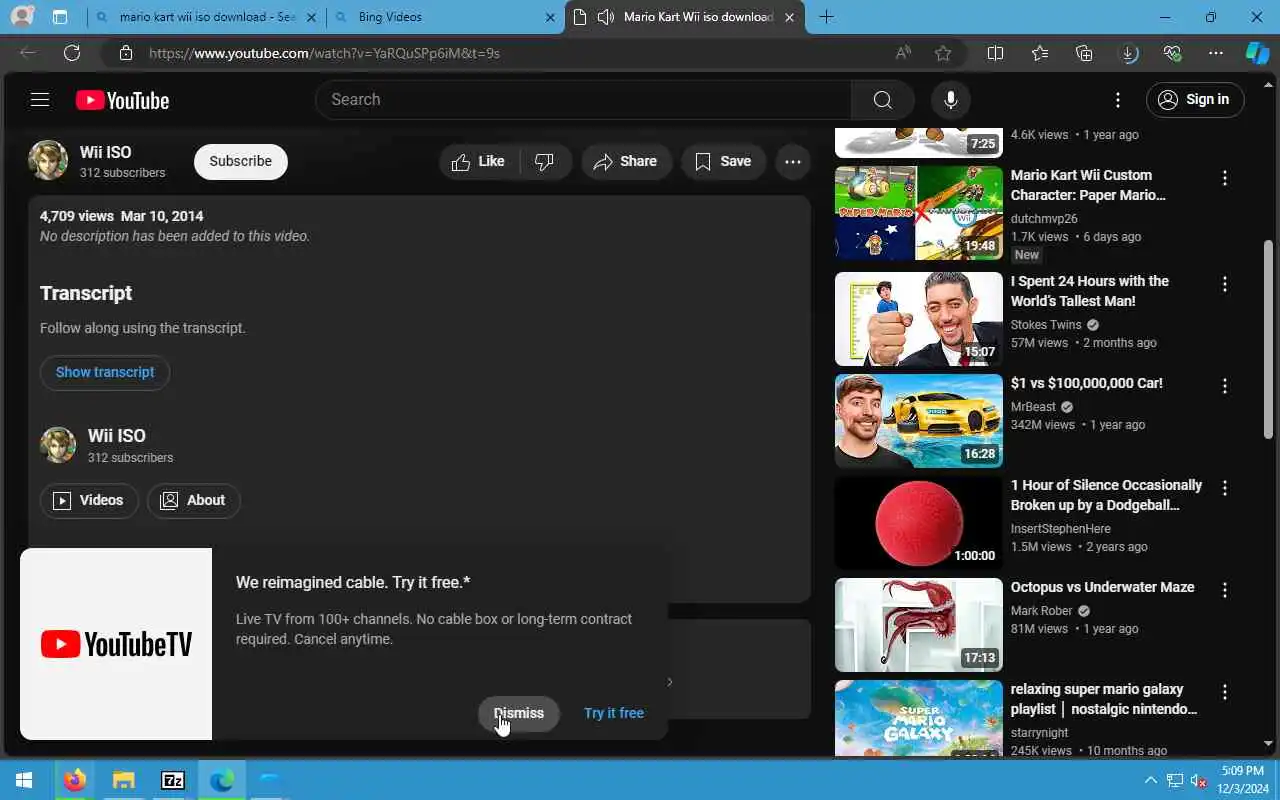
Task: Subscribe to Wii ISO channel
Action: (x=240, y=161)
